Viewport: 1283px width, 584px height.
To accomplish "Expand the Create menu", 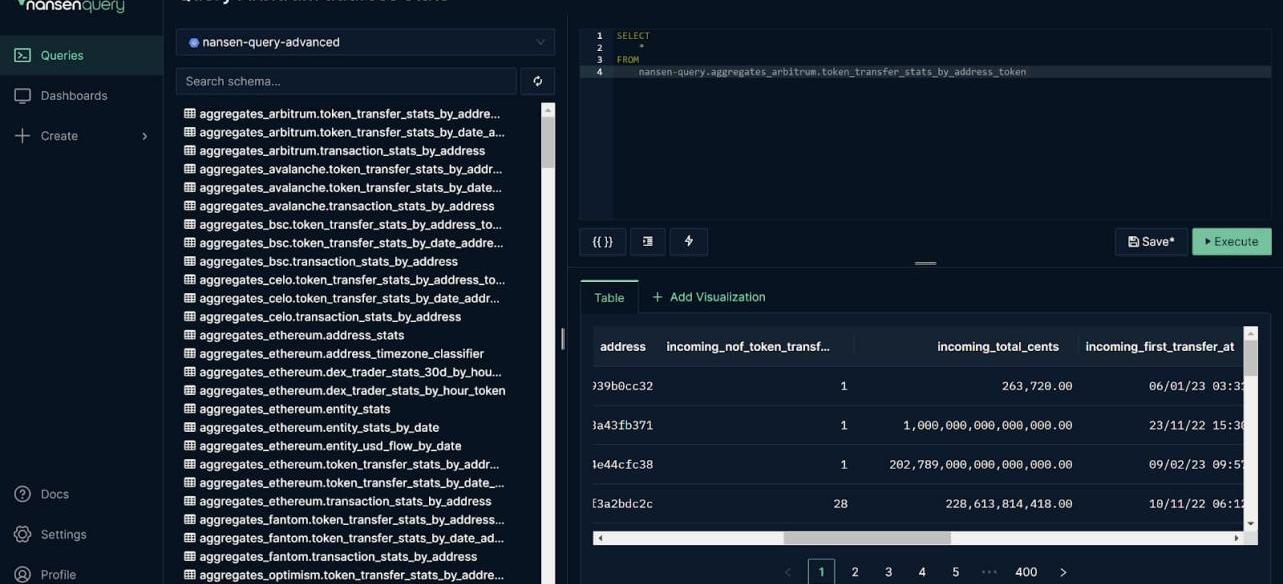I will click(x=81, y=135).
